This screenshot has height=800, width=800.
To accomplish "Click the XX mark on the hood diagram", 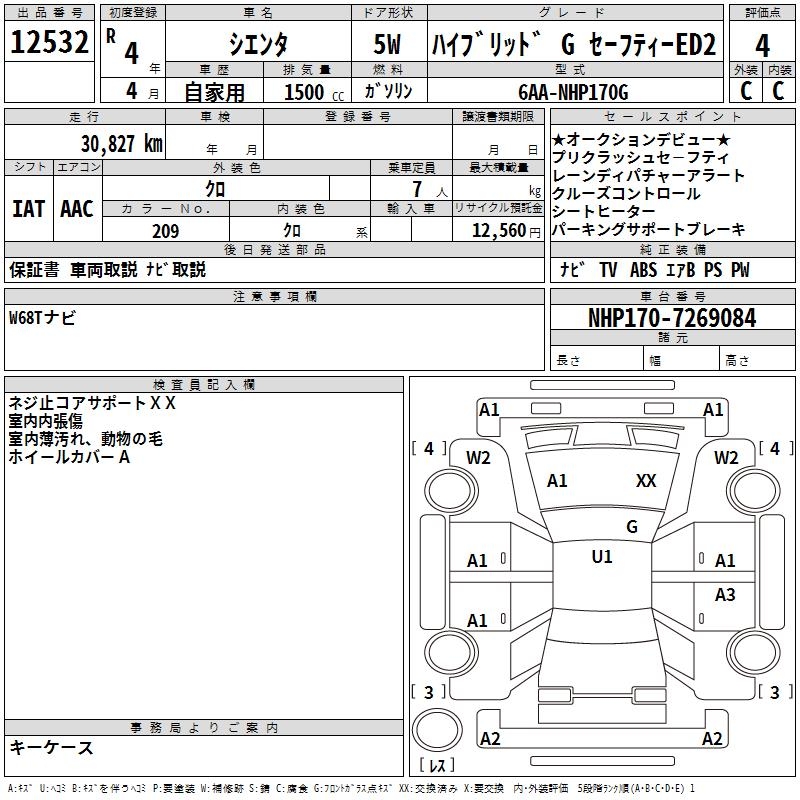I will (x=646, y=481).
